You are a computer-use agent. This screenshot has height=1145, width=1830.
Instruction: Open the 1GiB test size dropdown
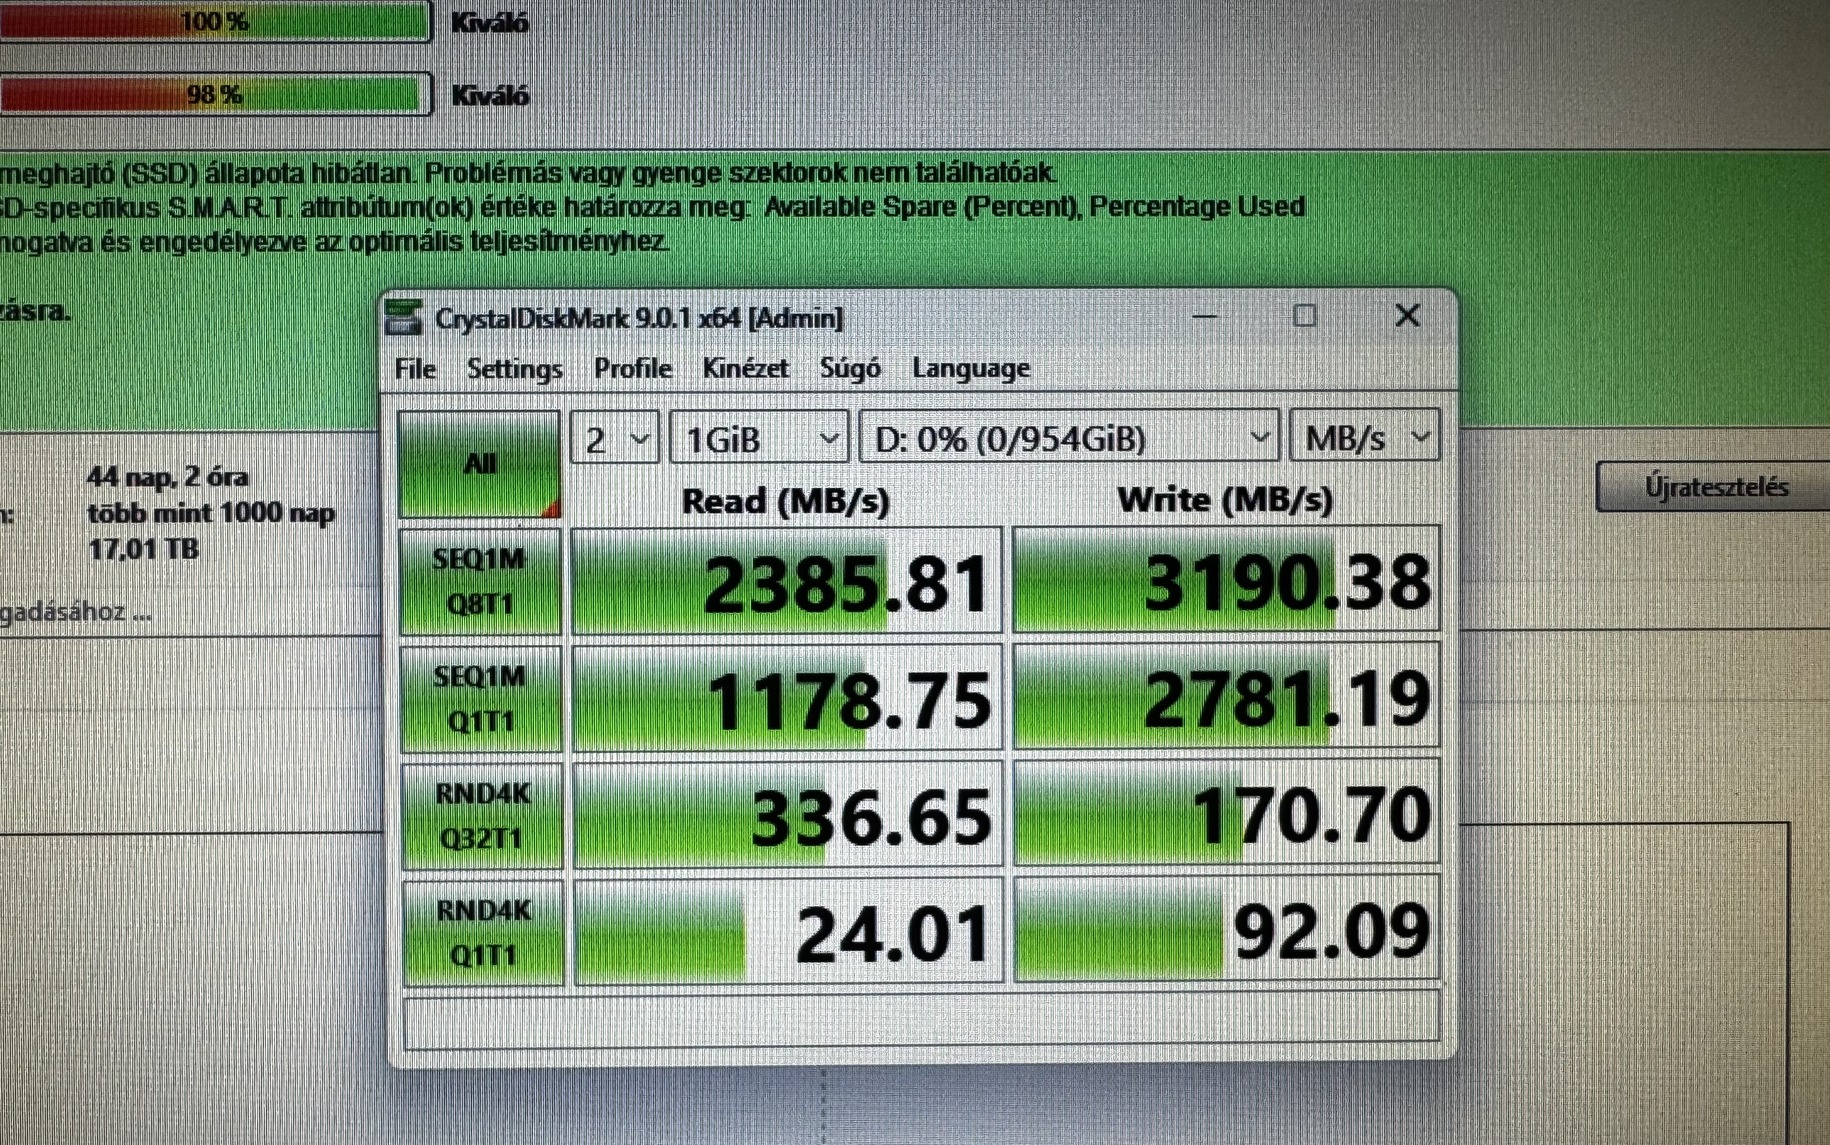point(759,438)
